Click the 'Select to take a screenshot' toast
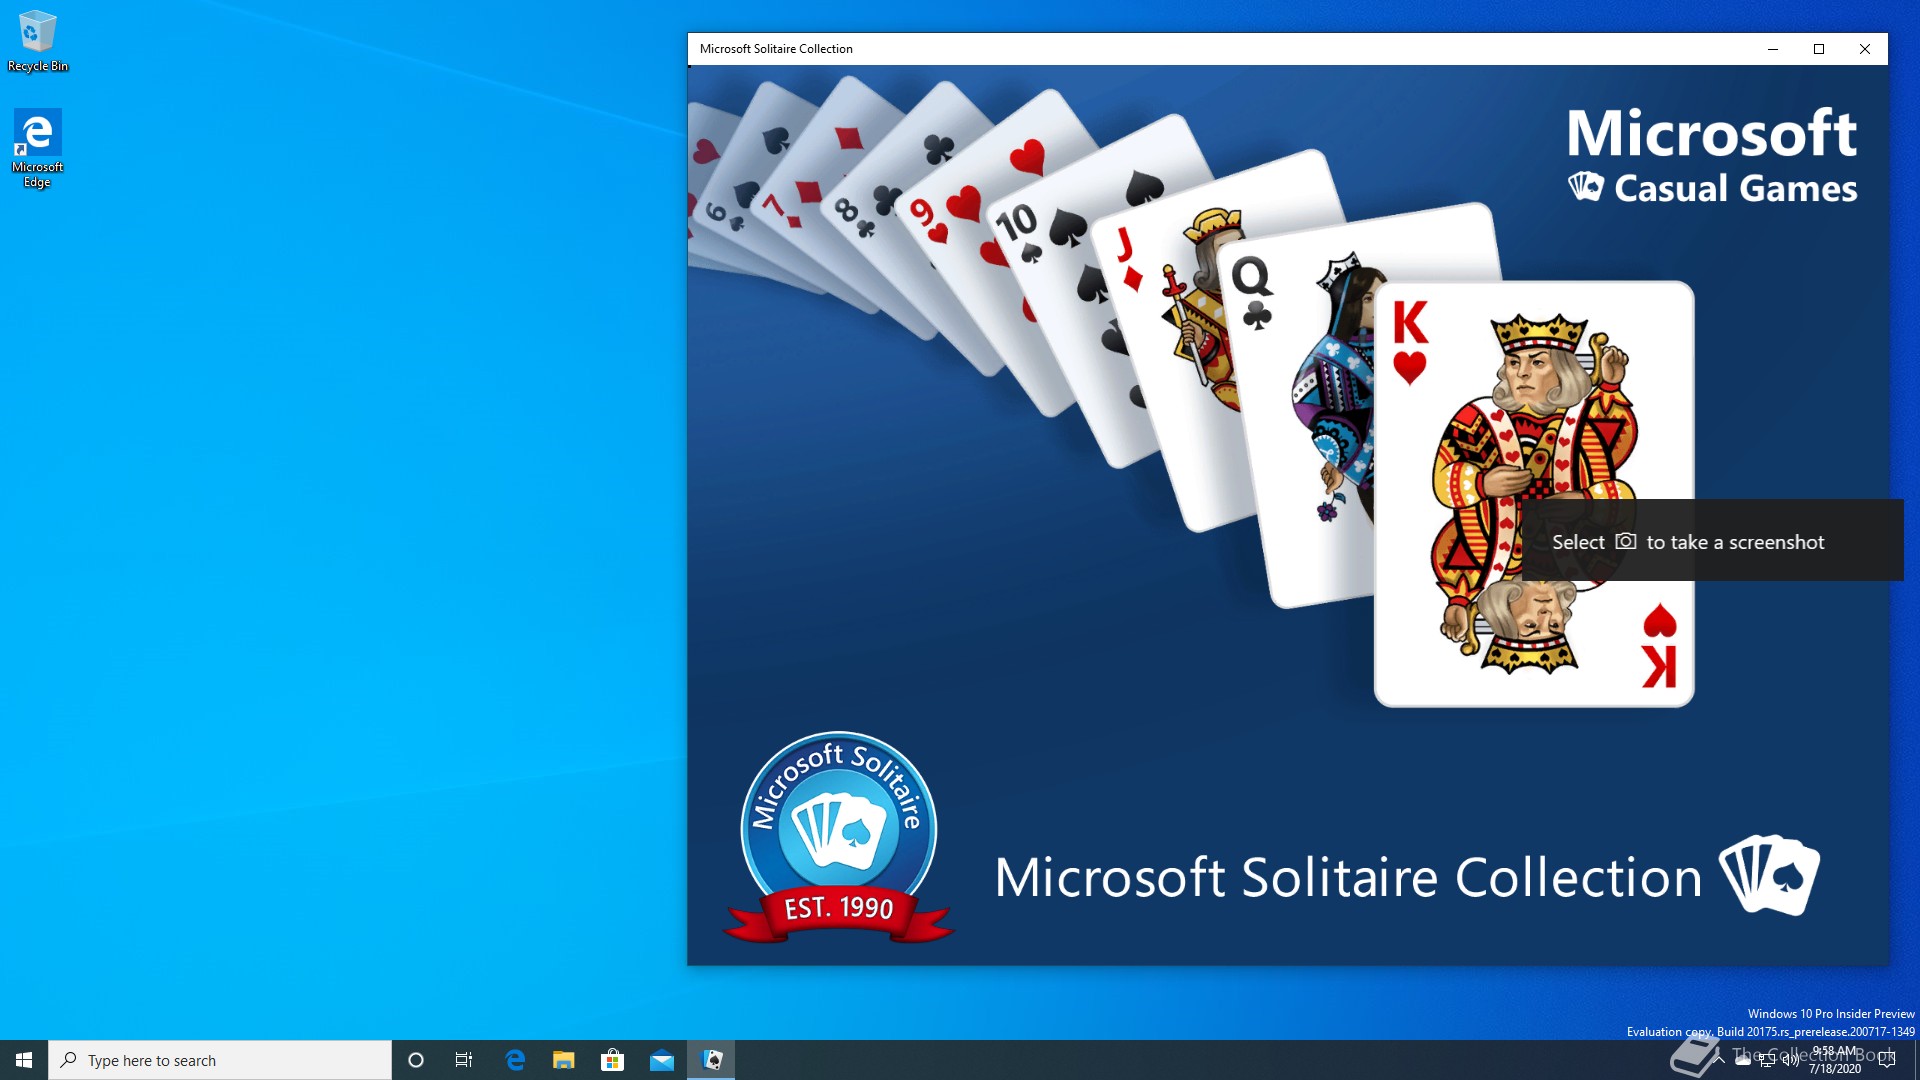Viewport: 1920px width, 1080px height. coord(1712,540)
